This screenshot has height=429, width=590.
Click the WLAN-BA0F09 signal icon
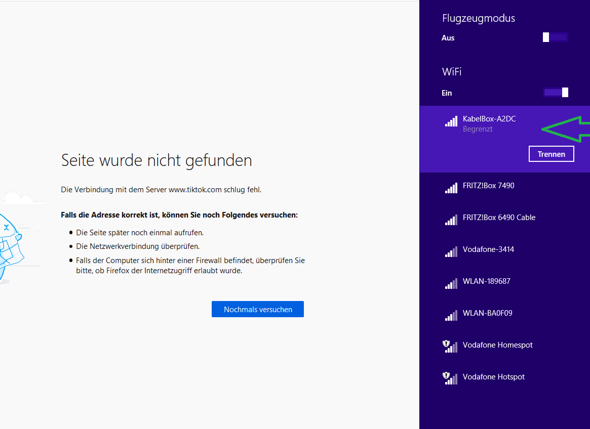(451, 315)
